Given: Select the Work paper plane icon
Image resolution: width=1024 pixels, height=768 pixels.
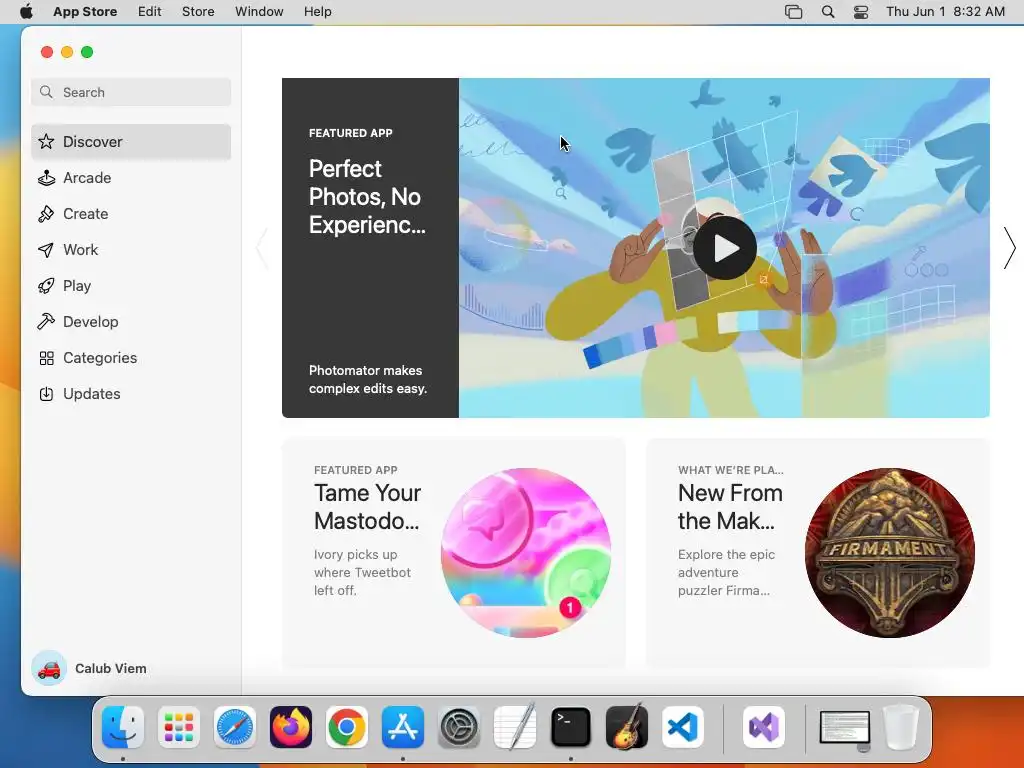Looking at the screenshot, I should point(46,249).
